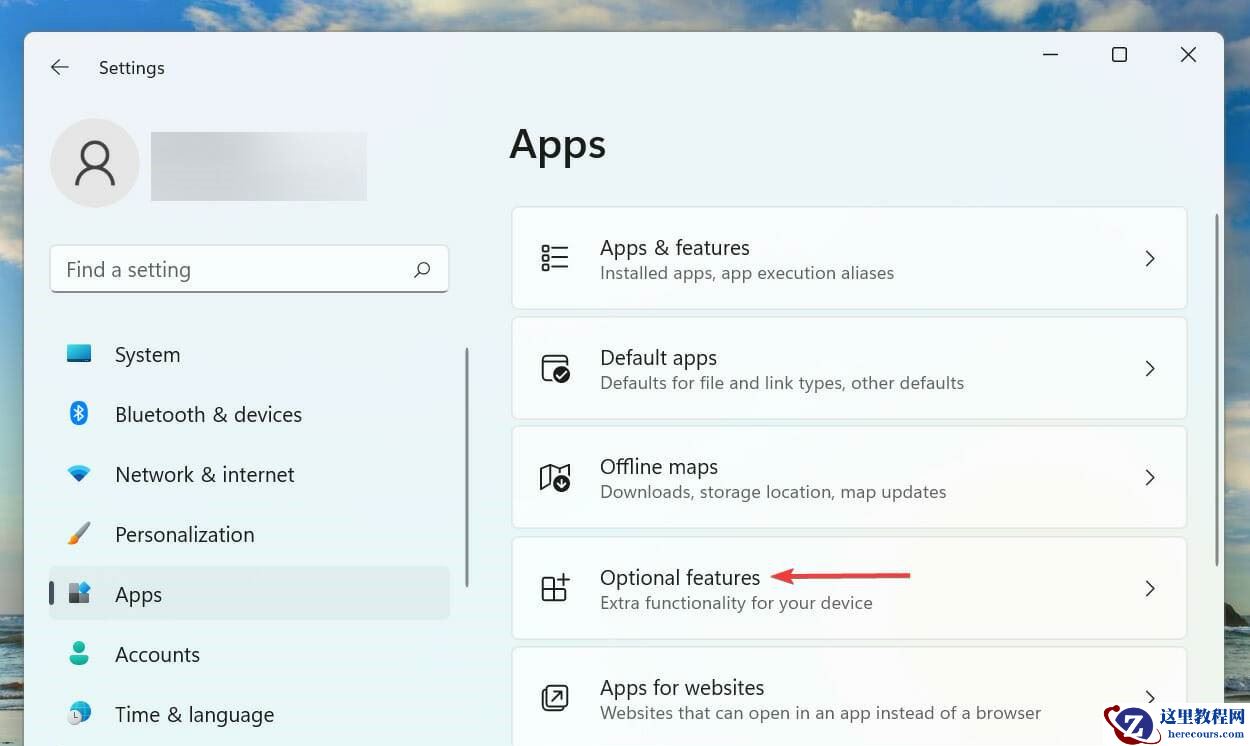Select the Bluetooth icon in sidebar

pyautogui.click(x=79, y=413)
